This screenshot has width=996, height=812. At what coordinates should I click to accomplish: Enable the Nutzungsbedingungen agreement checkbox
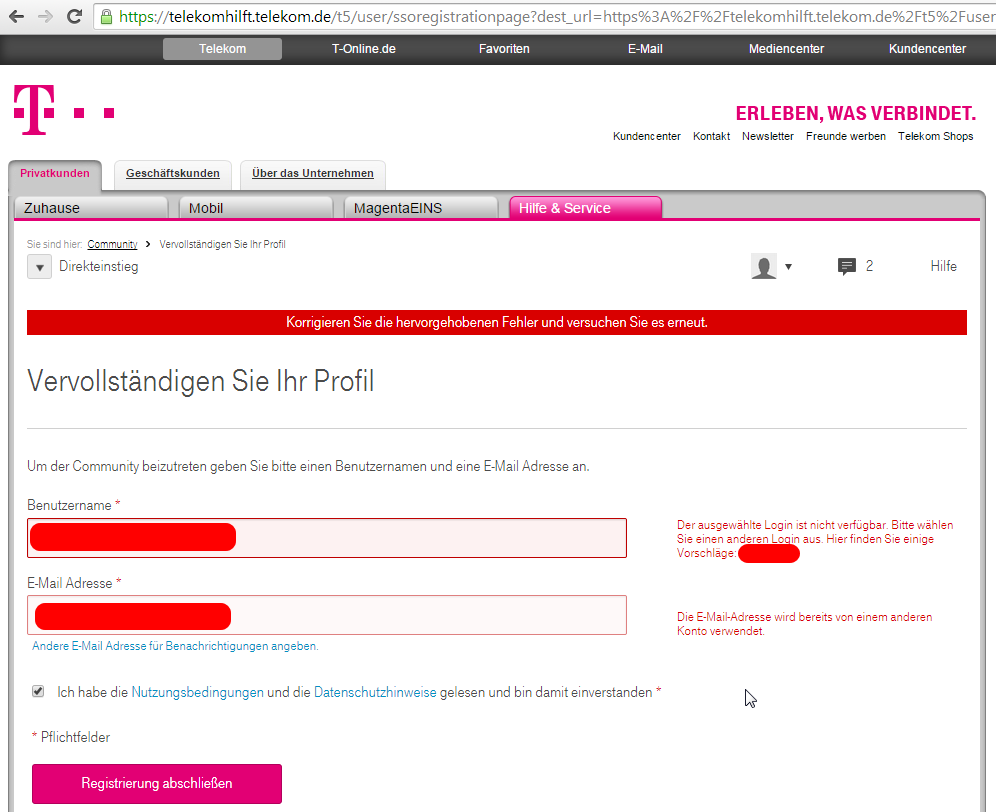(37, 690)
